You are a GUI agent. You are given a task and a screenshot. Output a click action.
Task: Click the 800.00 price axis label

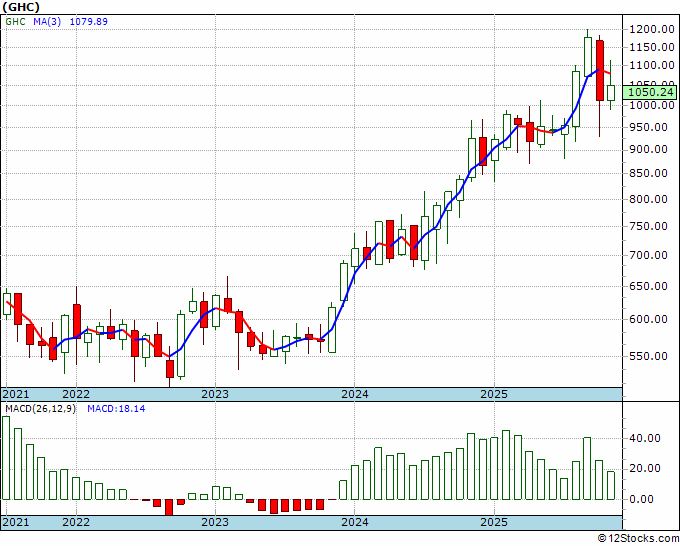pyautogui.click(x=647, y=199)
